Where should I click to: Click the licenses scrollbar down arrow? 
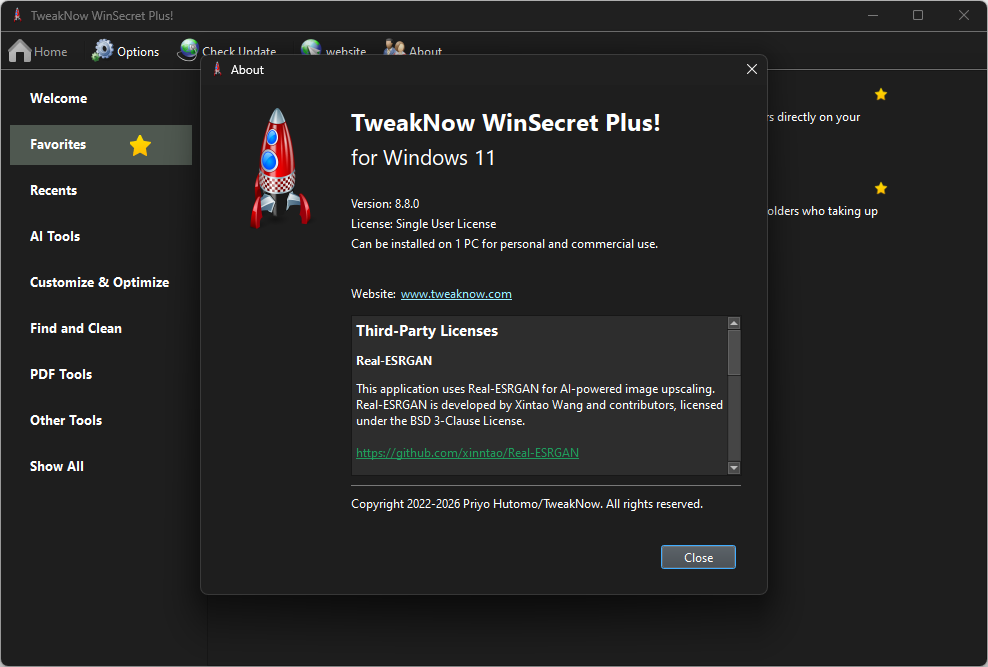coord(733,467)
